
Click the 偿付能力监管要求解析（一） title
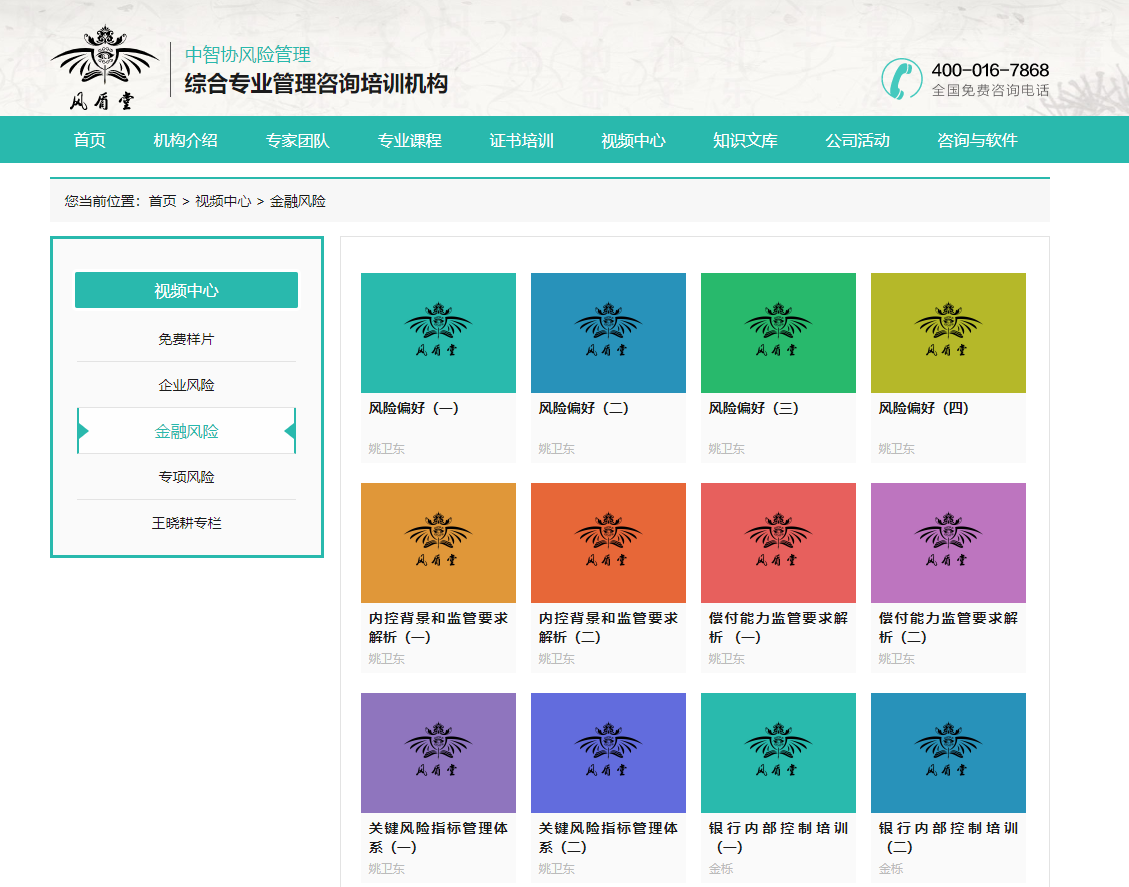(778, 628)
